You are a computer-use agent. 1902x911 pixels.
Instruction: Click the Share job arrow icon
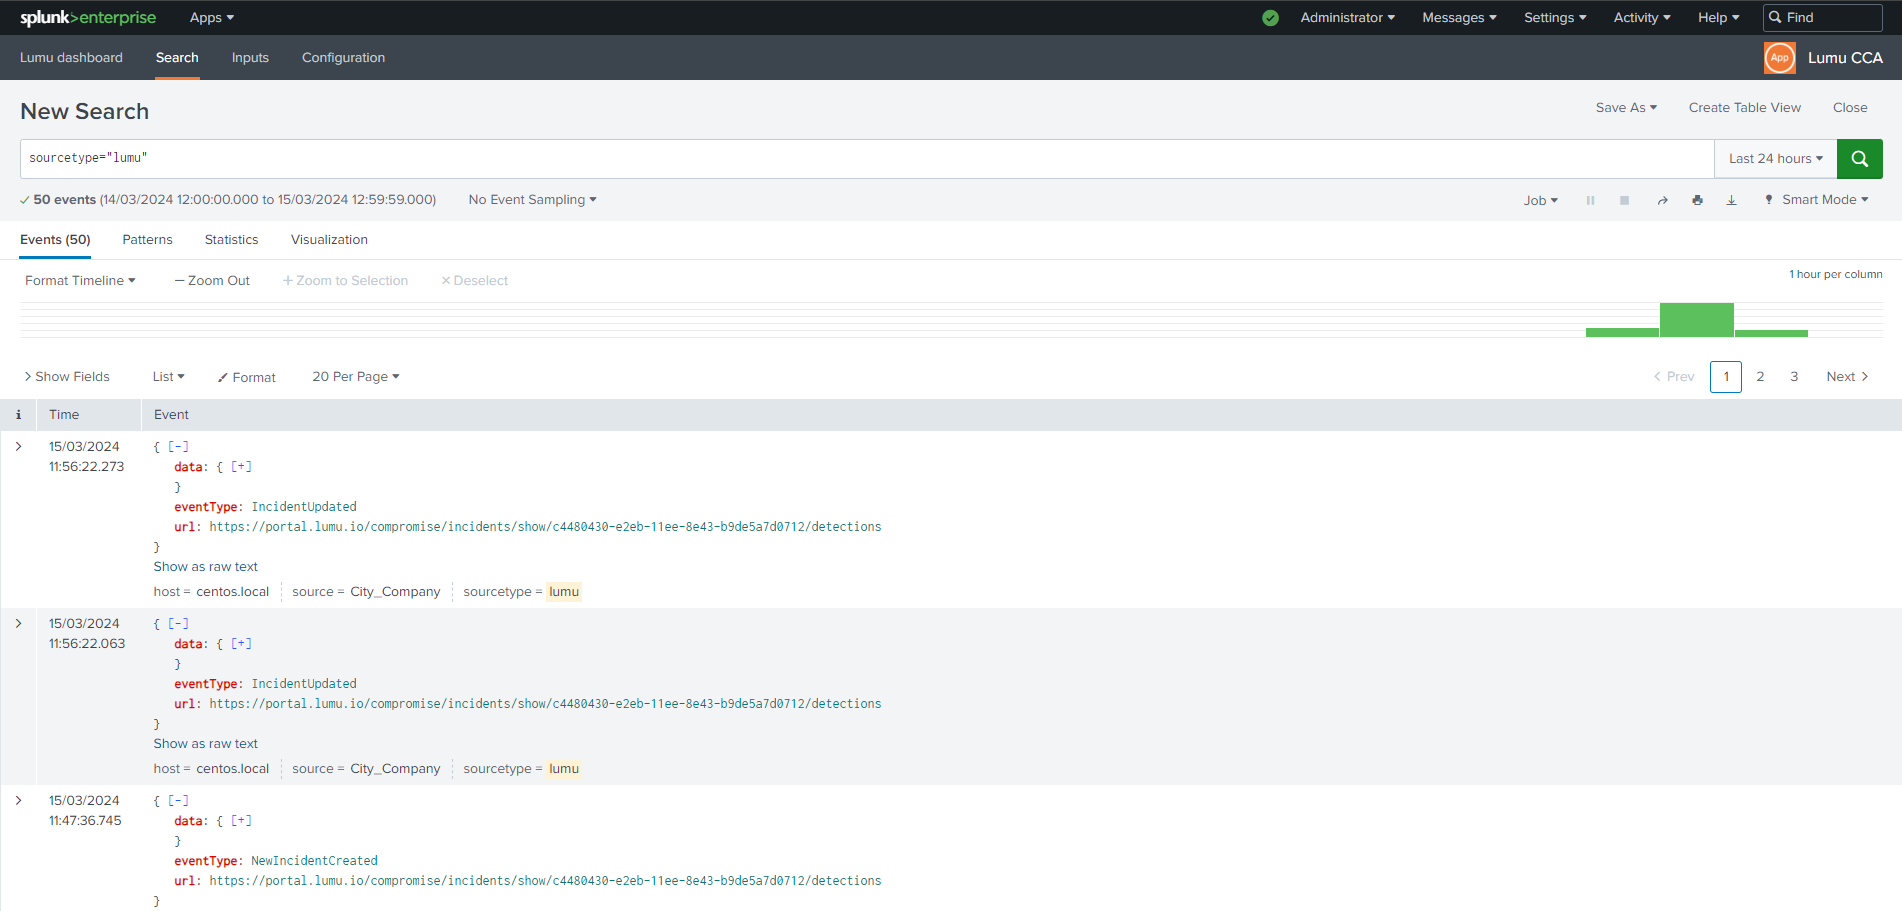click(1662, 201)
